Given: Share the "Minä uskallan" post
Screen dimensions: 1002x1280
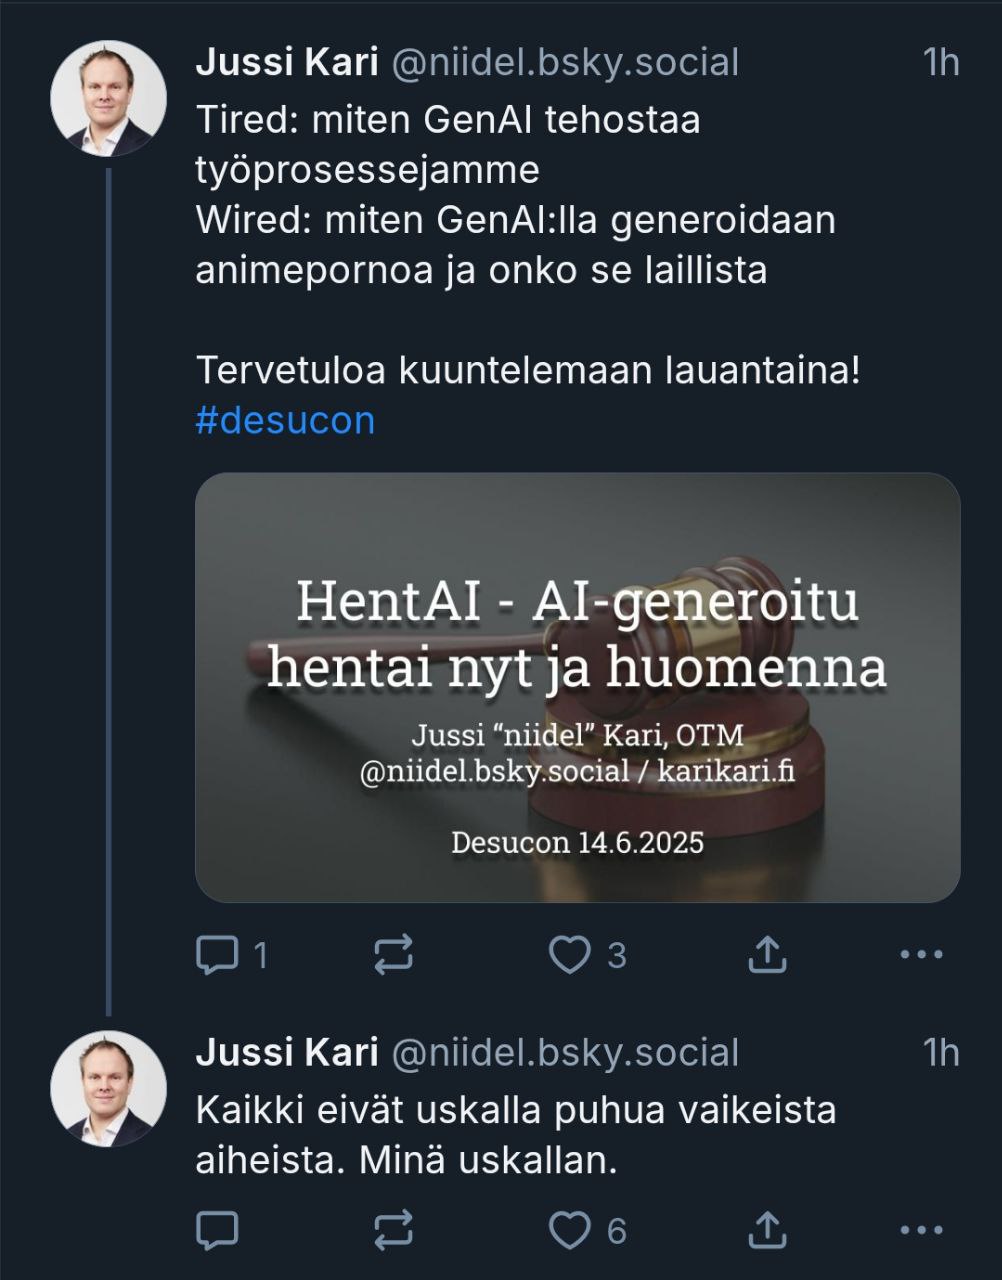Looking at the screenshot, I should [x=767, y=1229].
